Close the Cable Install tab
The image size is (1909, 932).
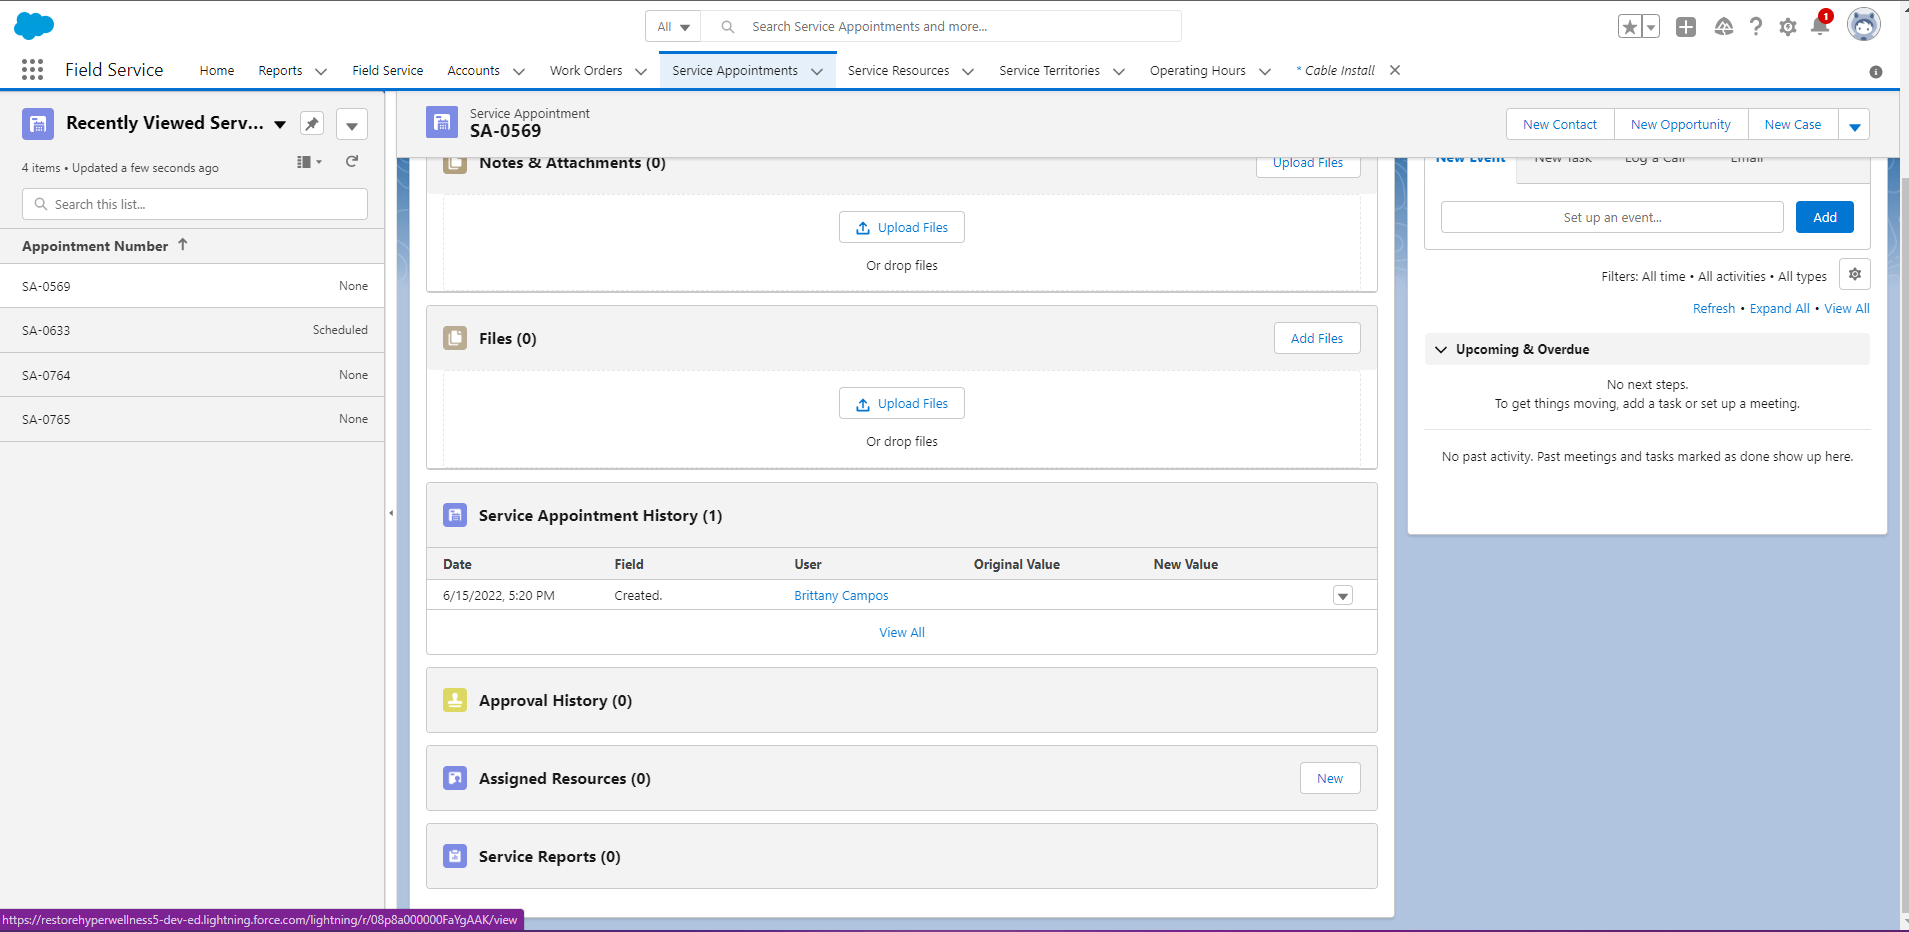[1395, 70]
